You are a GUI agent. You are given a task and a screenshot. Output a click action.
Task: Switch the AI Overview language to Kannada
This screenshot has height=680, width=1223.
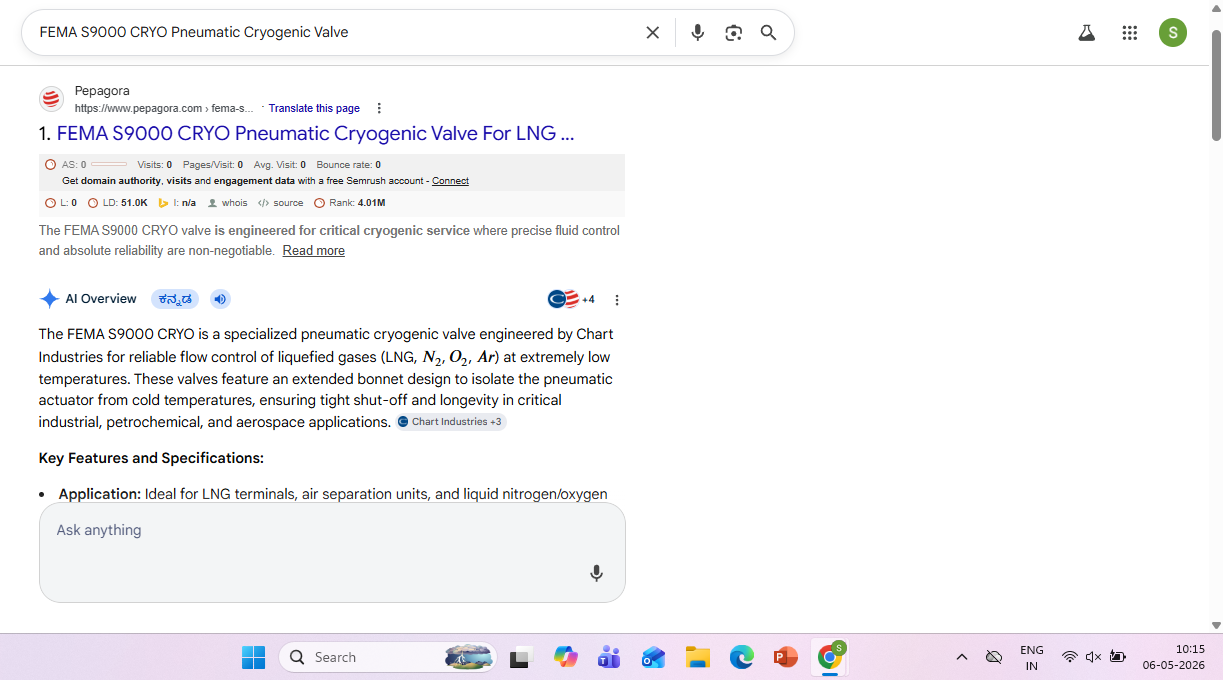(175, 299)
